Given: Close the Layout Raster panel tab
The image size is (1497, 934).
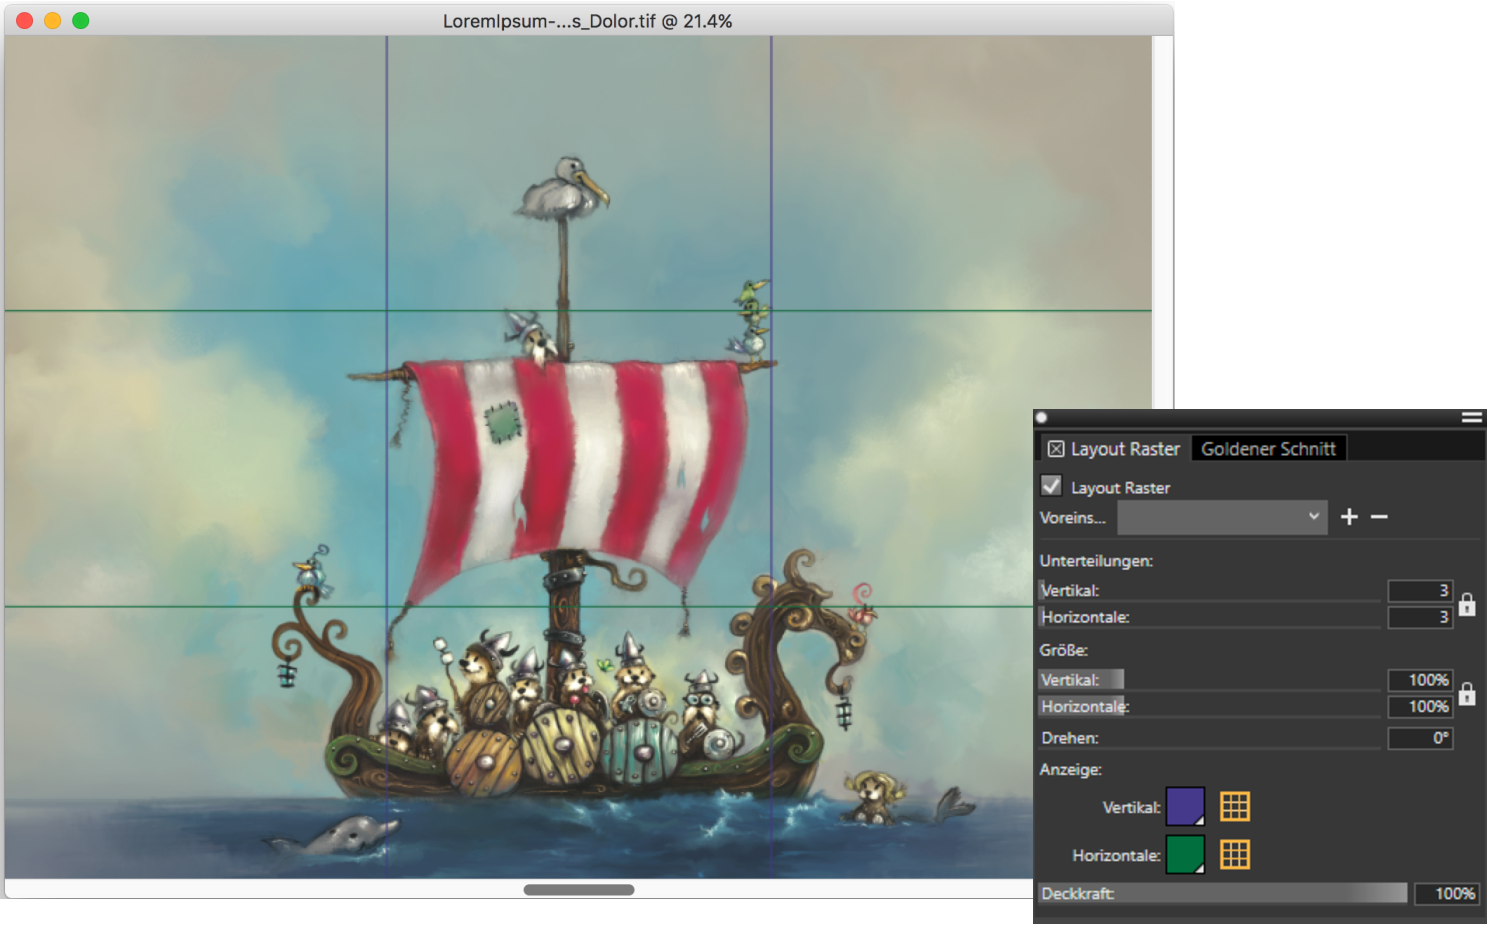Looking at the screenshot, I should [1055, 449].
